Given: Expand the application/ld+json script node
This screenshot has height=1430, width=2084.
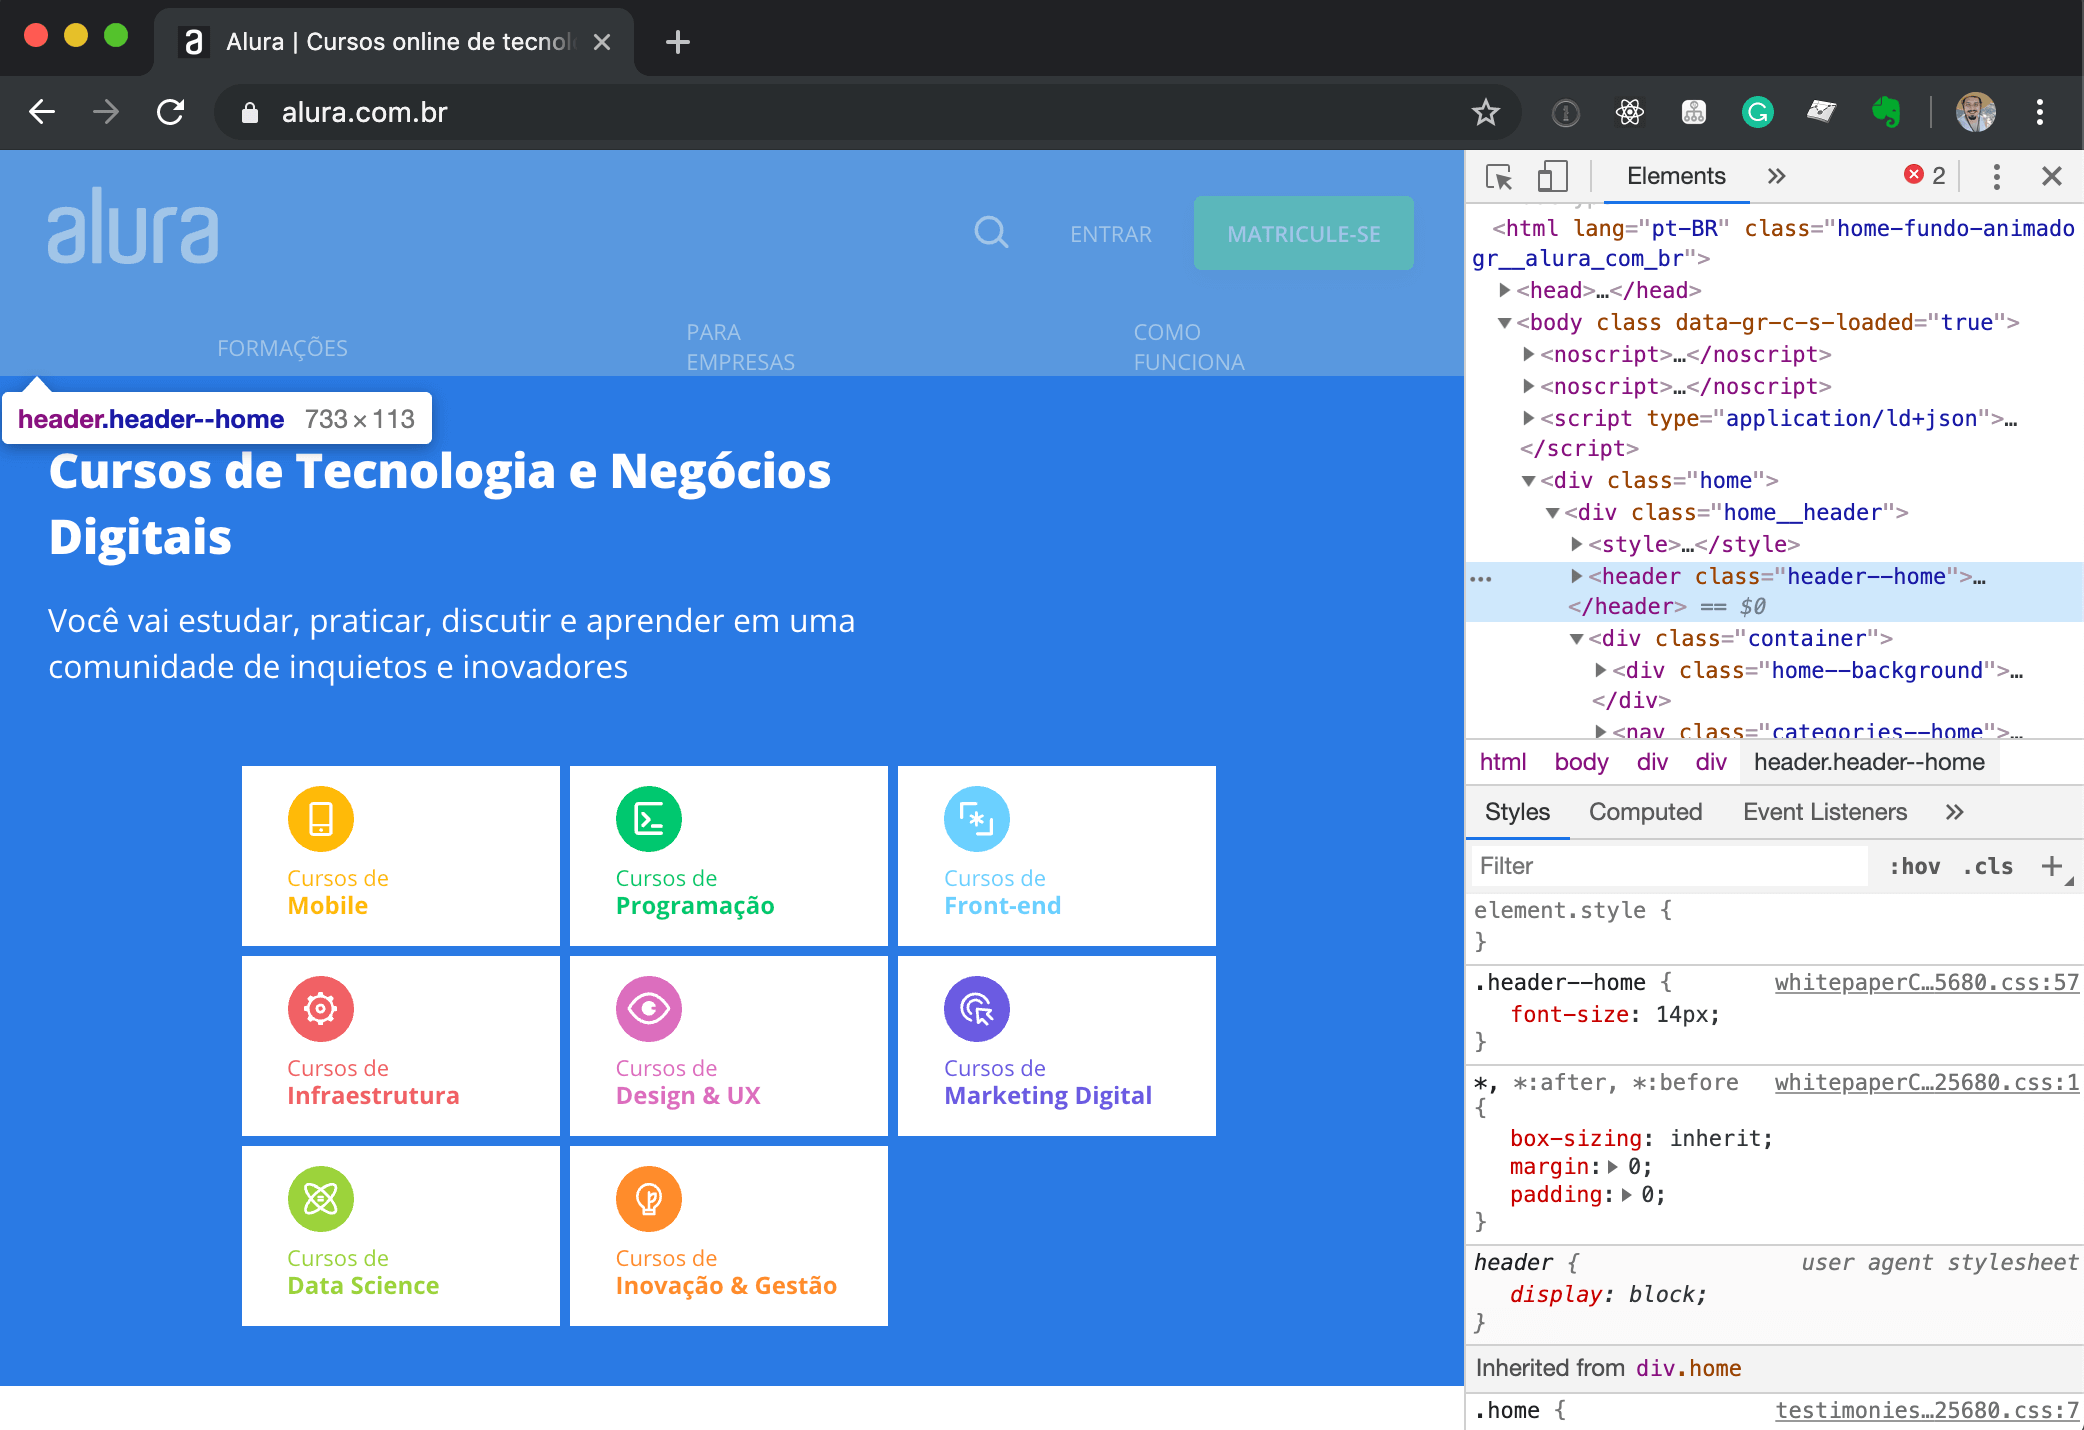Looking at the screenshot, I should point(1528,418).
